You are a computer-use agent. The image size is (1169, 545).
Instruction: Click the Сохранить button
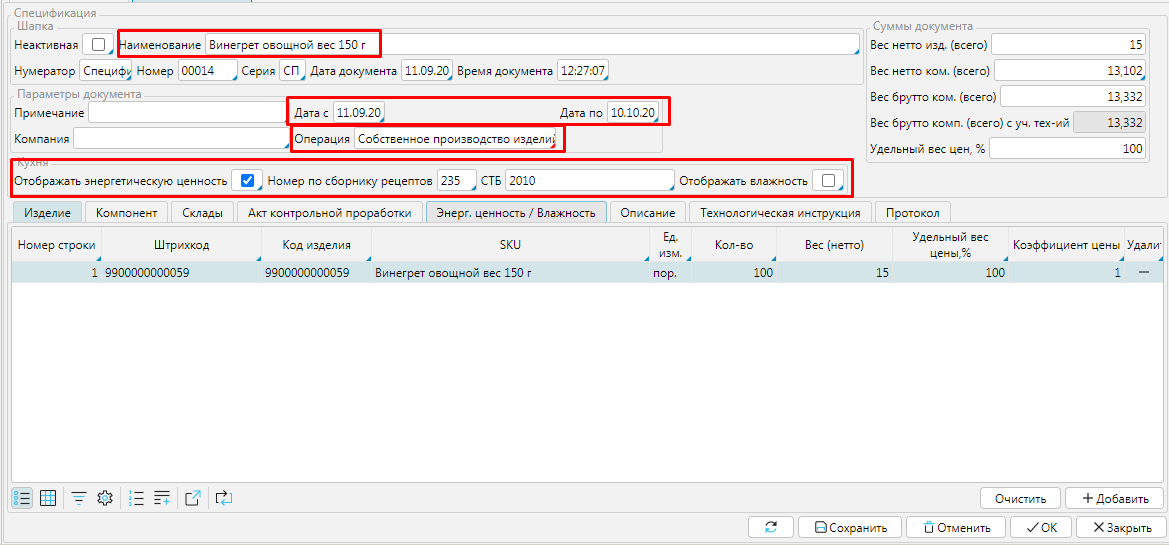pos(850,528)
